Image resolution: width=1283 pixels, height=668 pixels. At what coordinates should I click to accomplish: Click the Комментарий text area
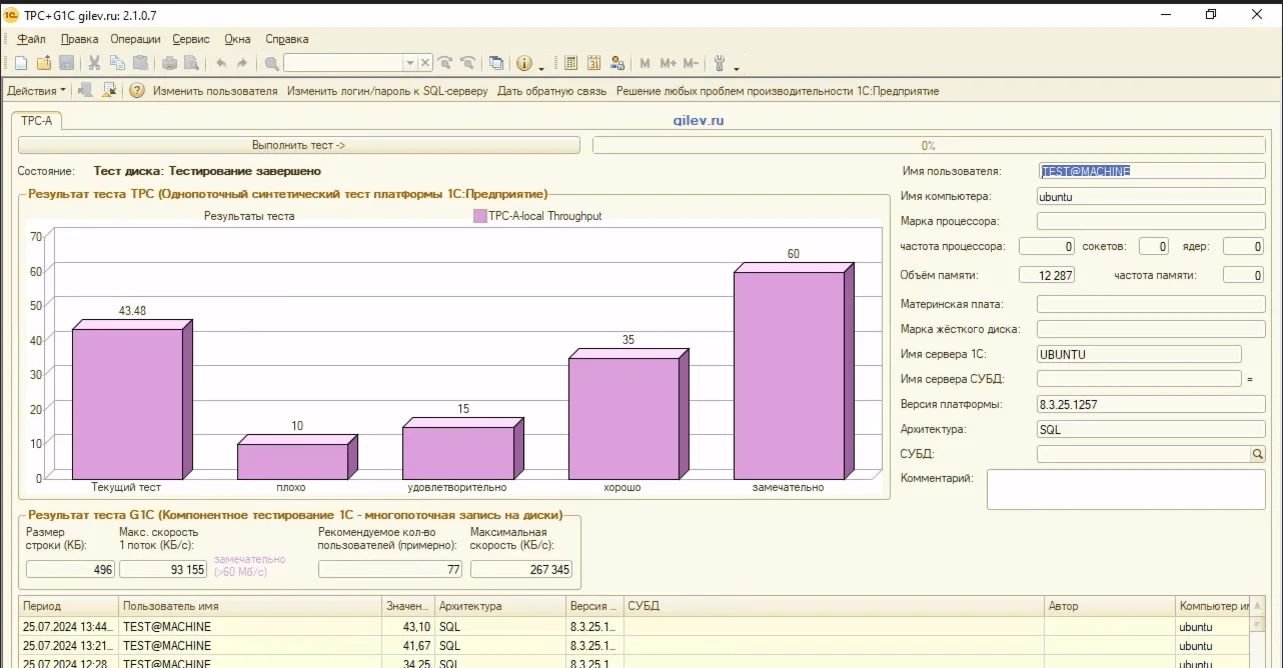(x=1126, y=489)
